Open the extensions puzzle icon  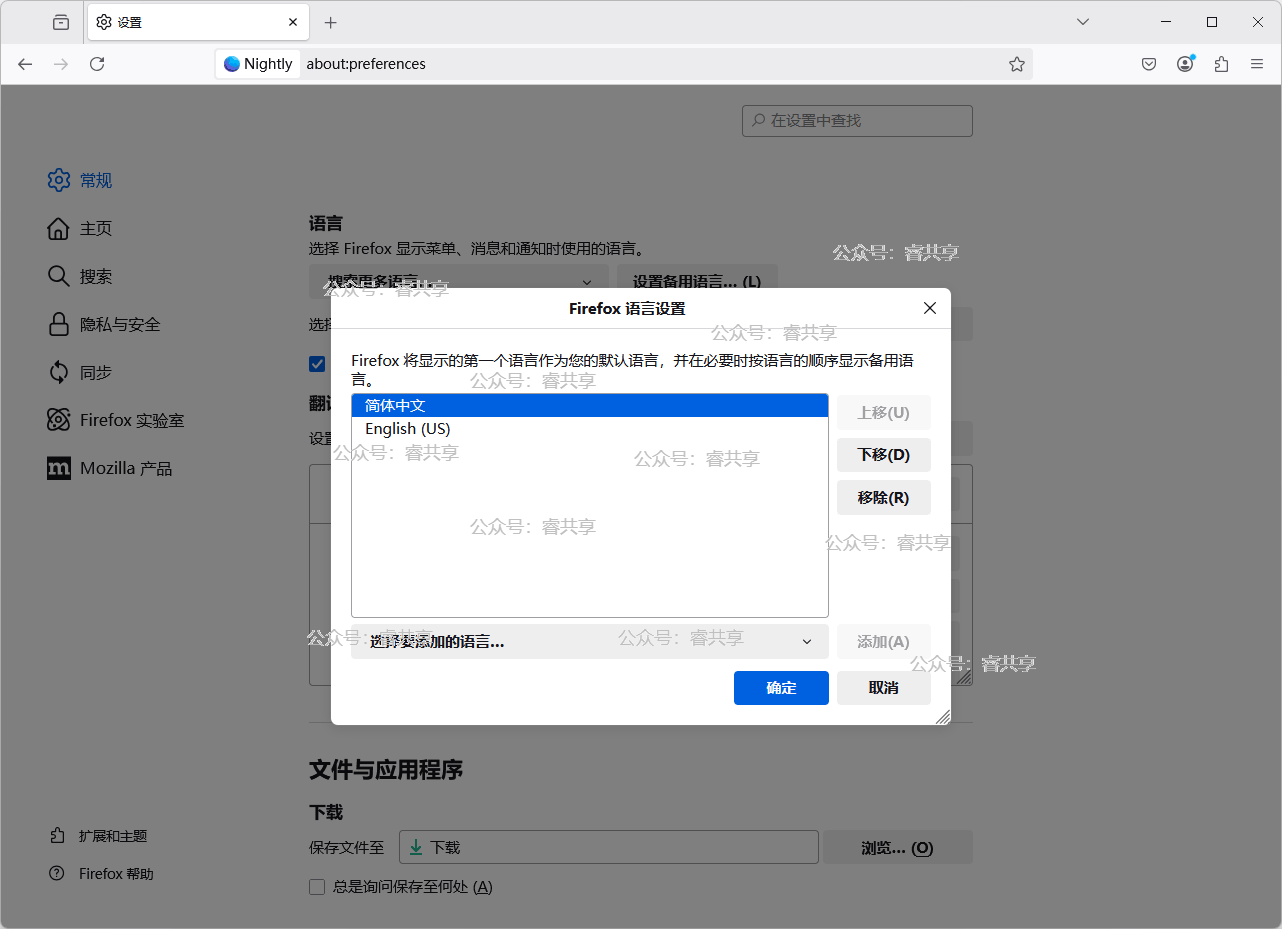pyautogui.click(x=1221, y=64)
